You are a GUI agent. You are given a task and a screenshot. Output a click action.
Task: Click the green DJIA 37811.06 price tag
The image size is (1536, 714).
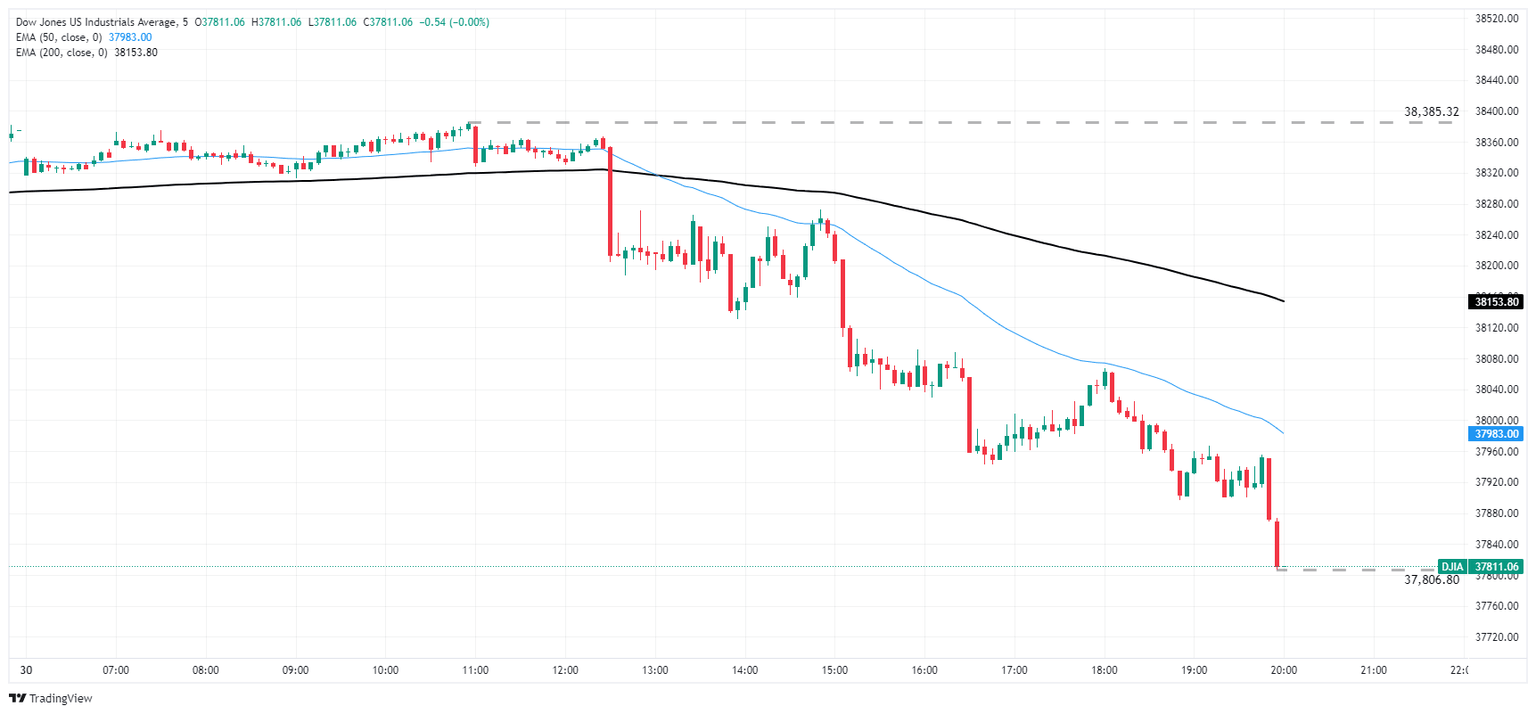point(1480,566)
